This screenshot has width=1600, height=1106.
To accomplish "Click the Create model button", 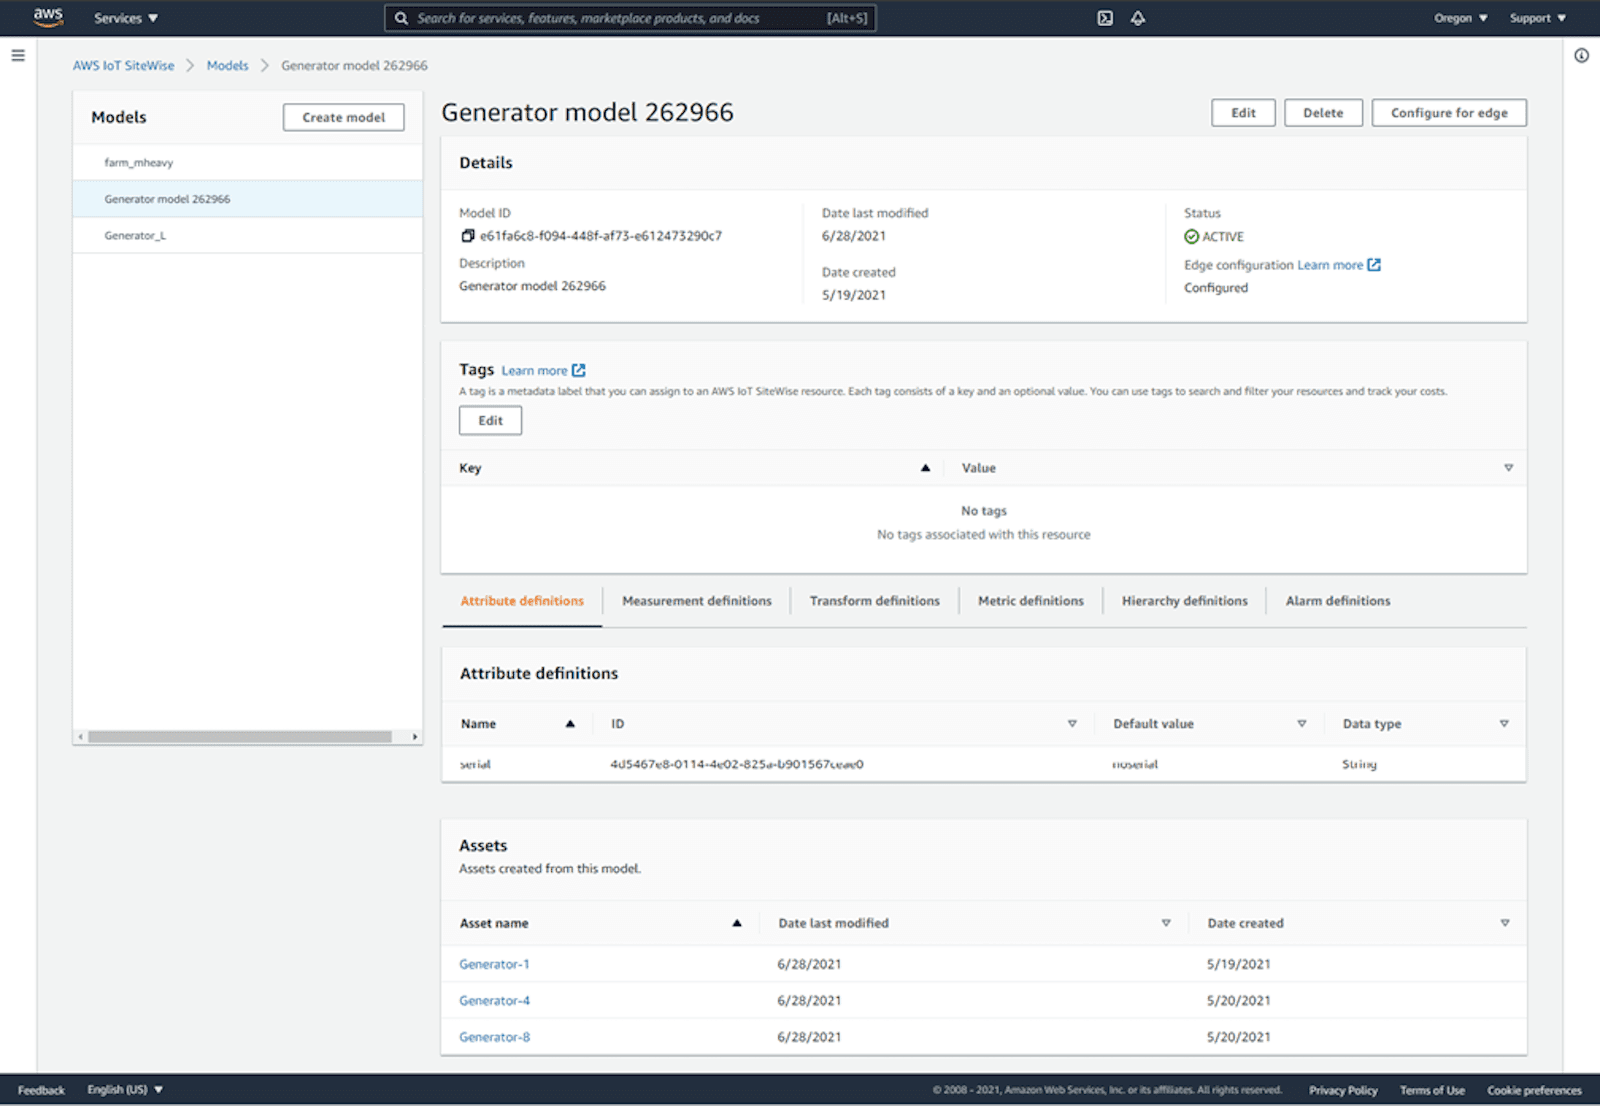I will pyautogui.click(x=344, y=117).
